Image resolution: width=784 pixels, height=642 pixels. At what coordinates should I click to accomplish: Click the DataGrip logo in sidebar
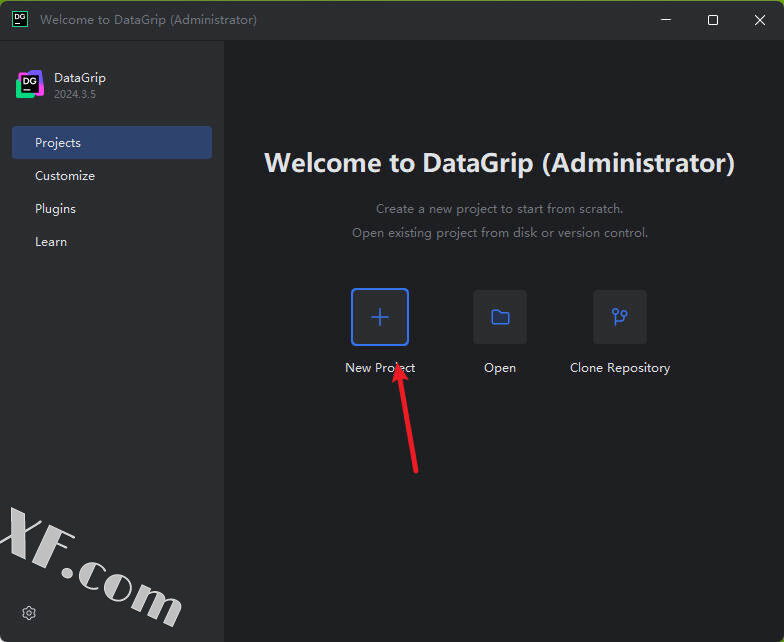tap(30, 84)
